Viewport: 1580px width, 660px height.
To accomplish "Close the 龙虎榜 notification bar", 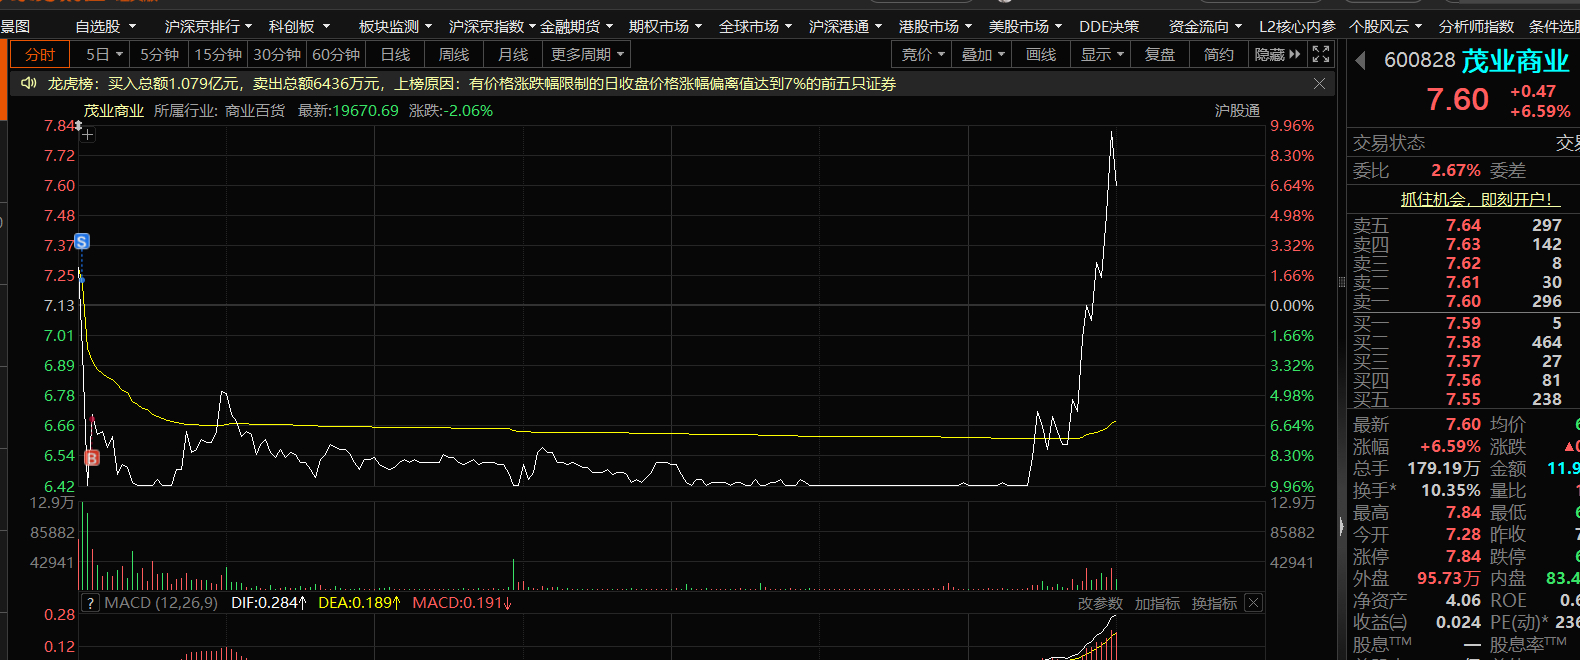I will [x=1319, y=84].
